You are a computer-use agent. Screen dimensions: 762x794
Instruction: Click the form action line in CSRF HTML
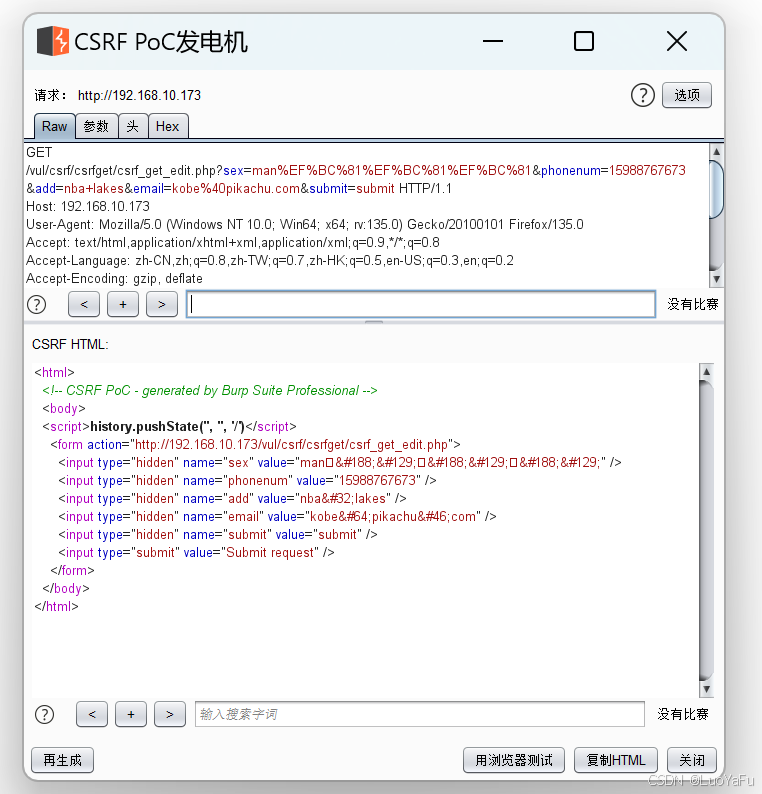click(x=256, y=445)
